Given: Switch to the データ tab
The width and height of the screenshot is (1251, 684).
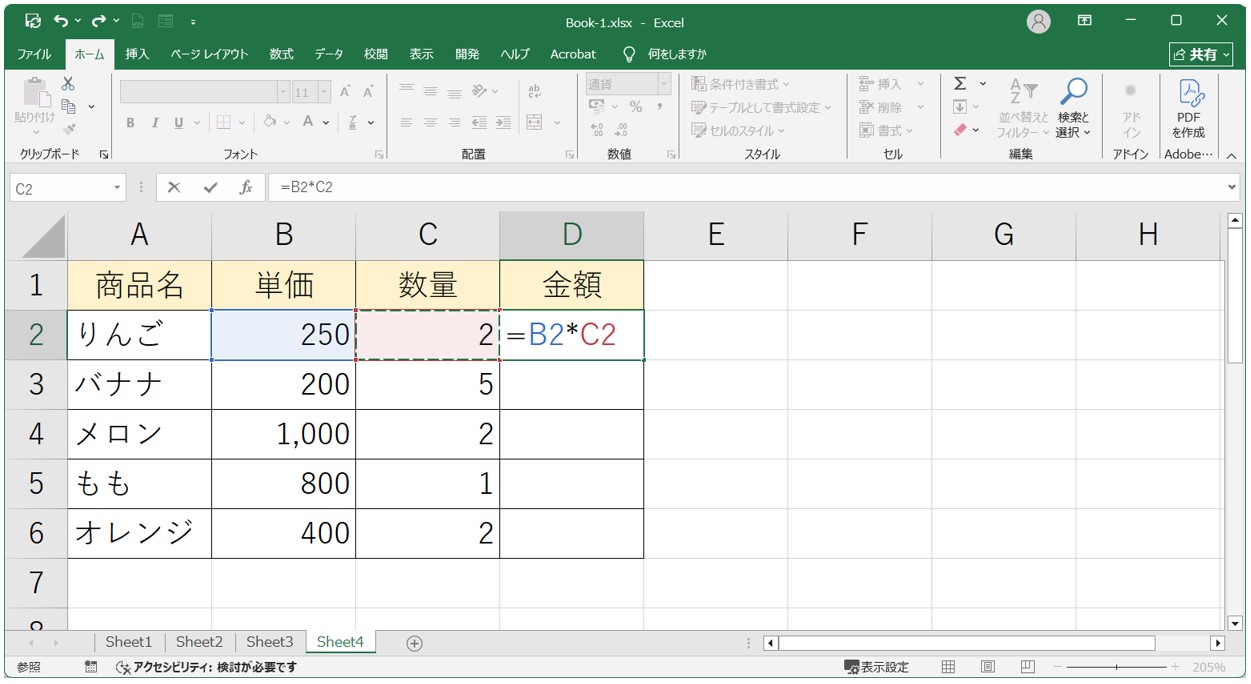Looking at the screenshot, I should coord(329,54).
